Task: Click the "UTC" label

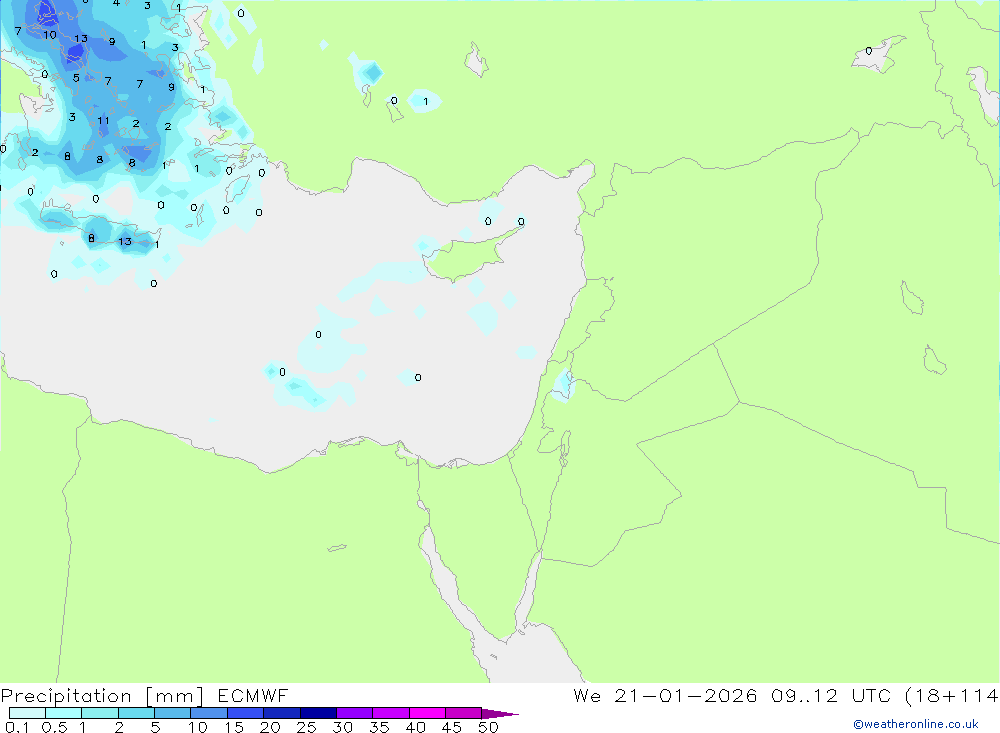Action: pos(871,695)
